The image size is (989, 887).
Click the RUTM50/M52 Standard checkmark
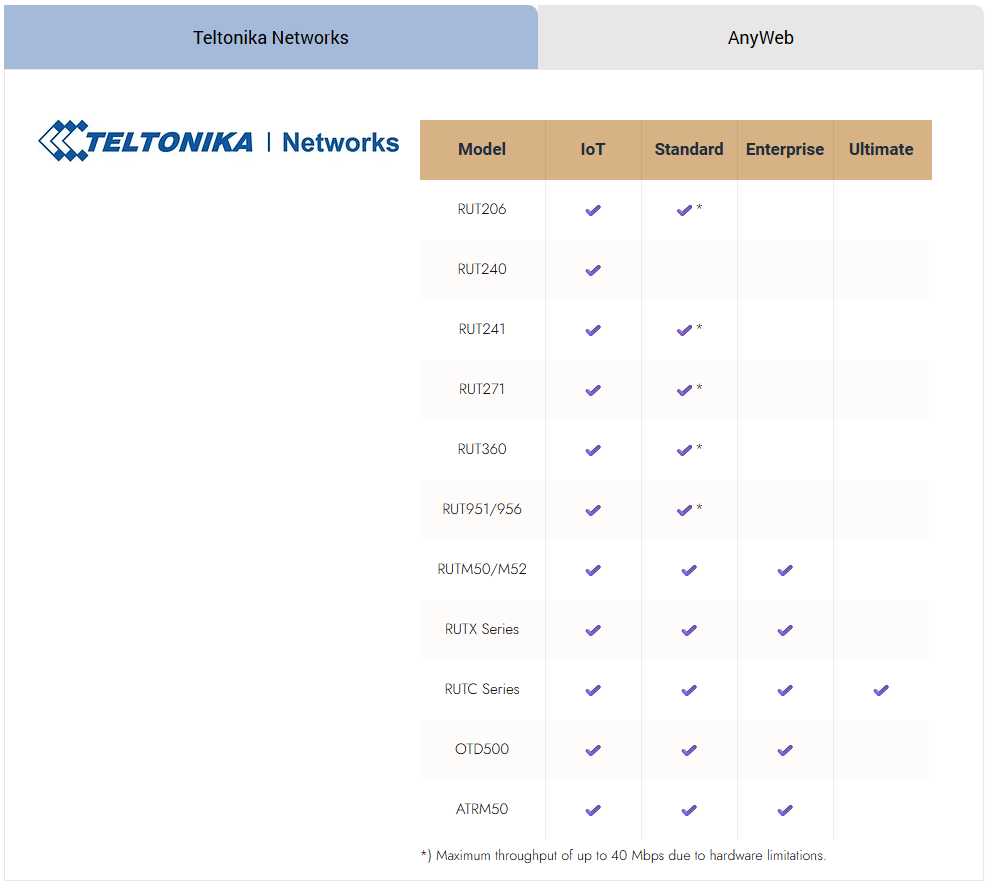pyautogui.click(x=689, y=570)
